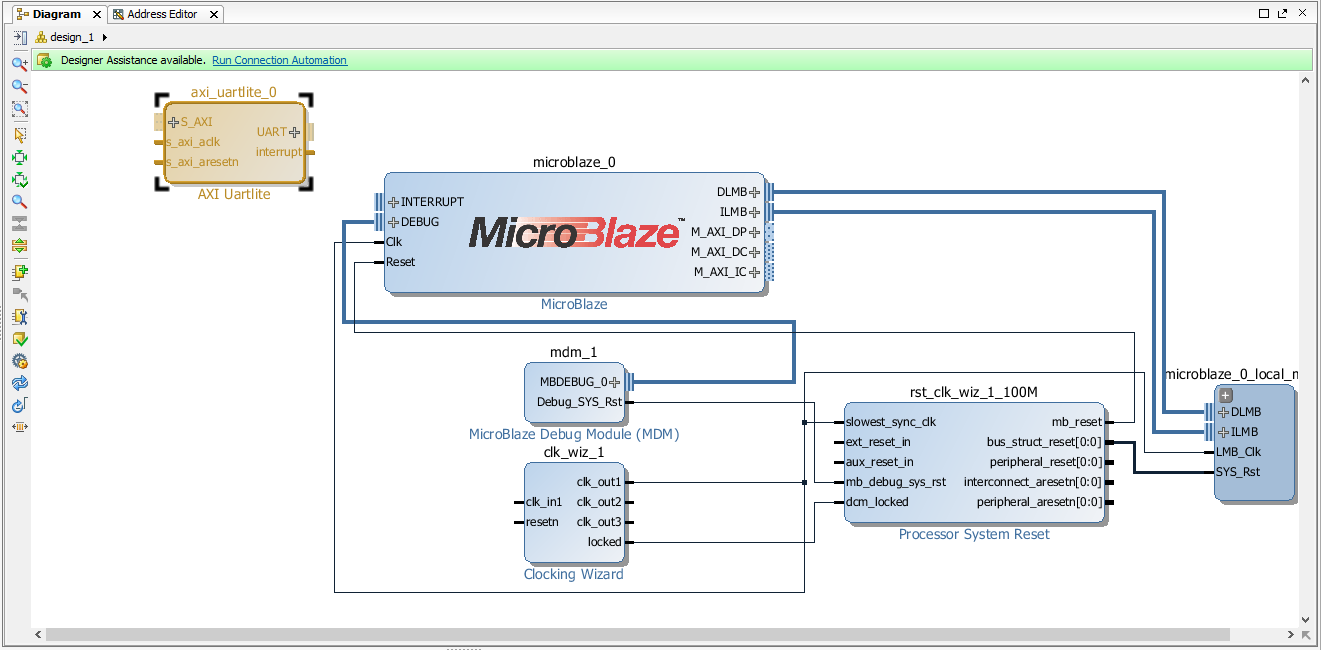
Task: Click the vertical scrollbar down arrow
Action: [1306, 620]
